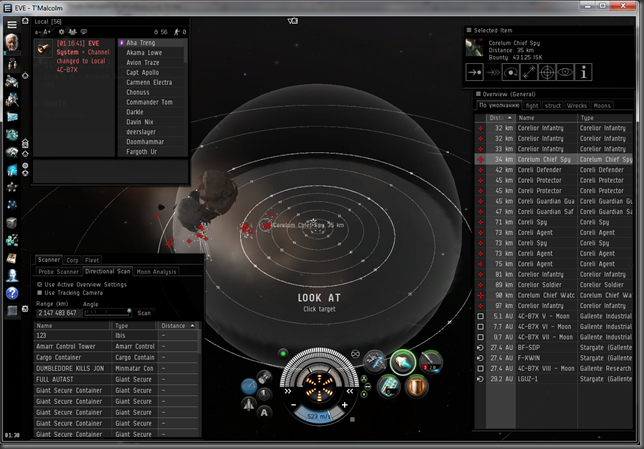This screenshot has width=644, height=449.
Task: Open the cargo hold icon on HUD
Action: 264,376
